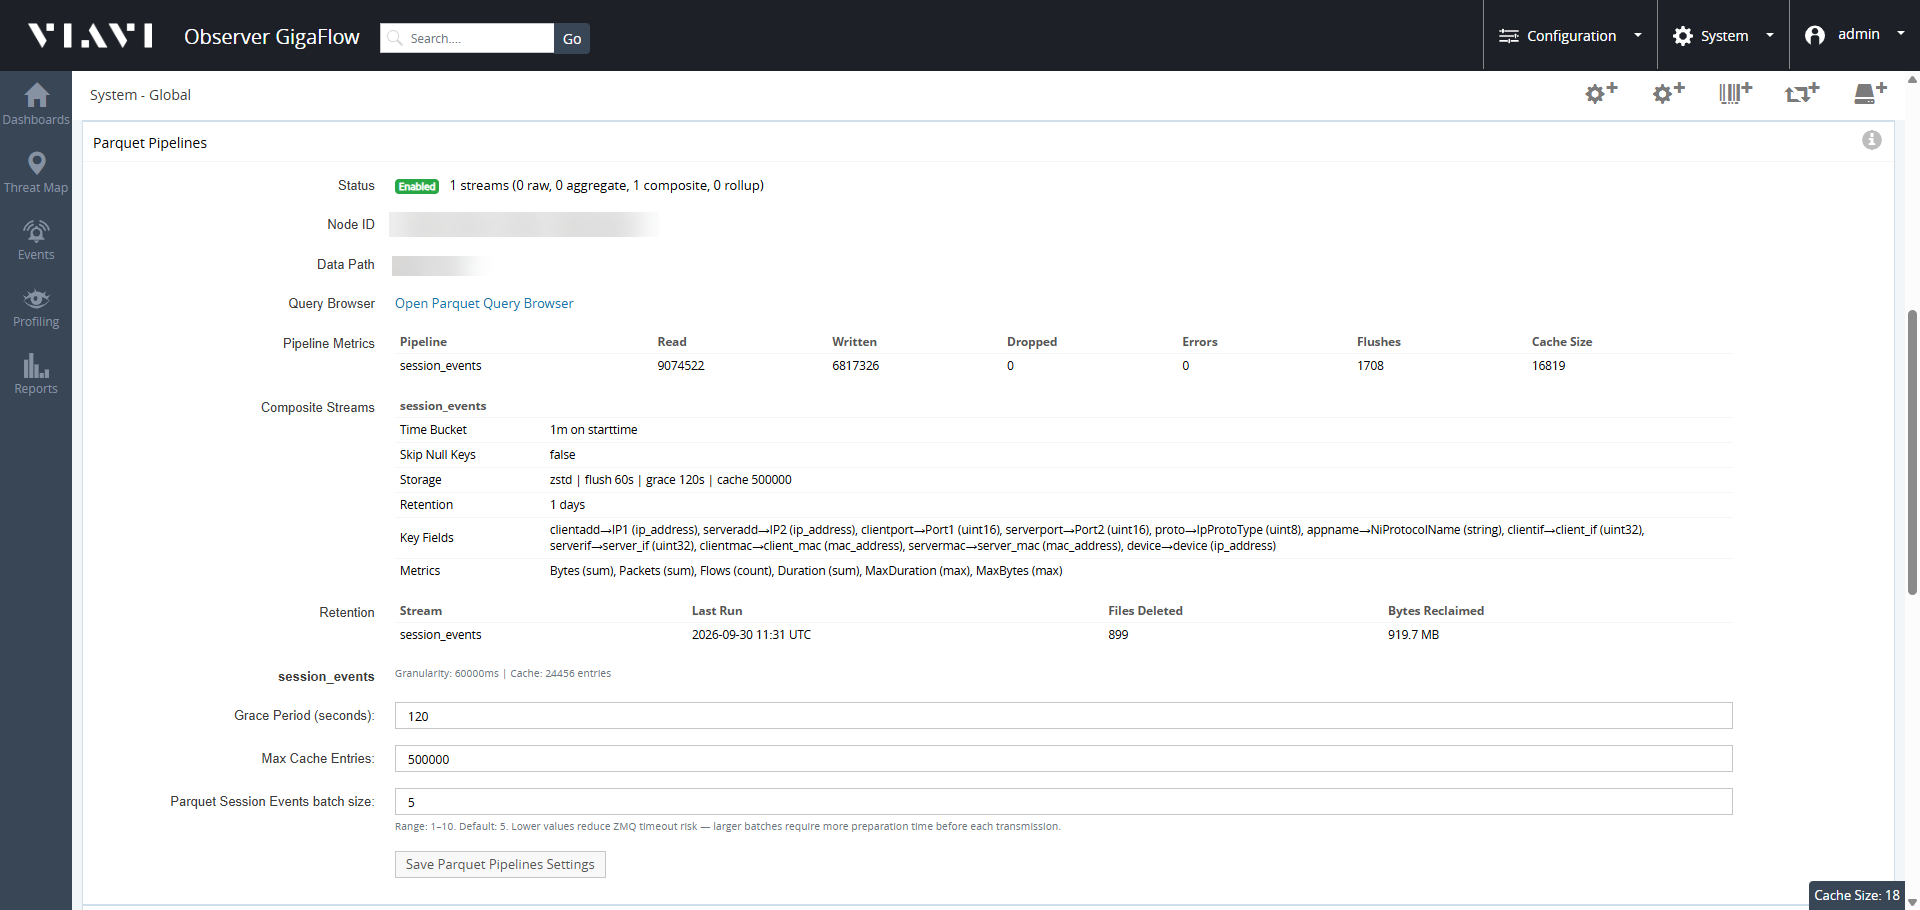Click the scrollbar up arrow
This screenshot has height=910, width=1920.
pos(1912,78)
